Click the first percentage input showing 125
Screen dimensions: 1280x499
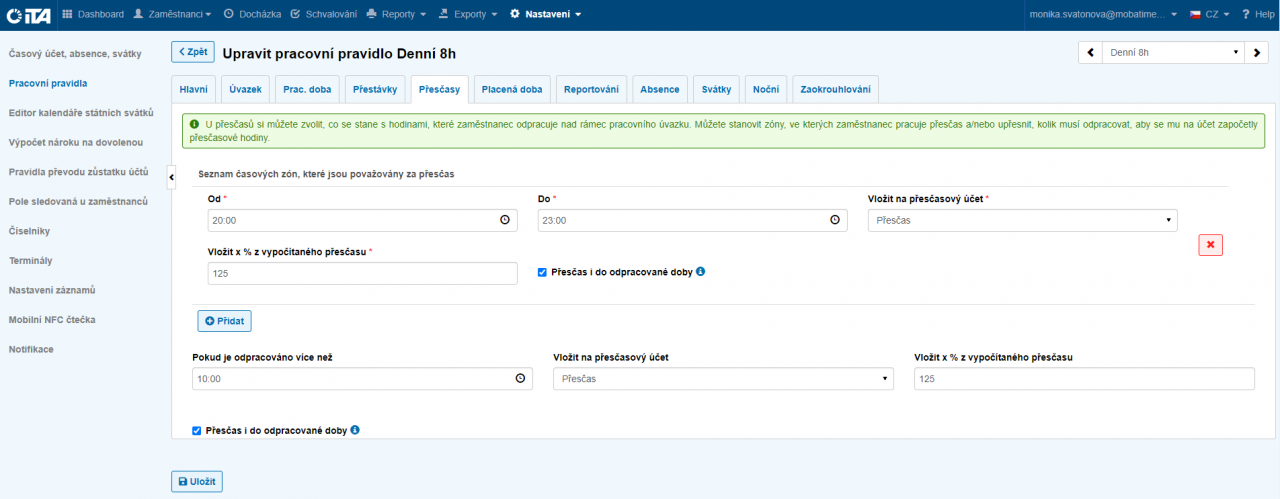[x=362, y=273]
